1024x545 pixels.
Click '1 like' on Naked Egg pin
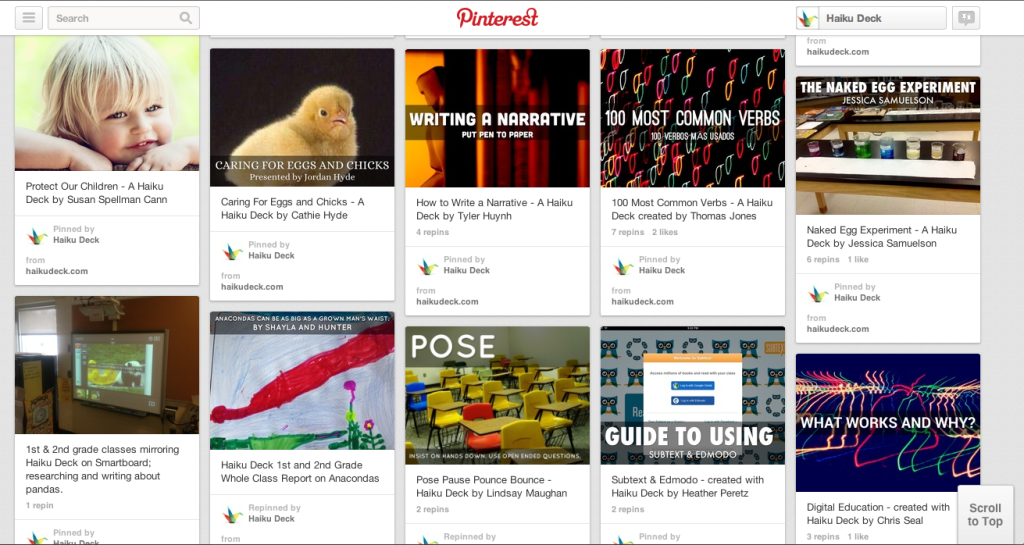[858, 259]
